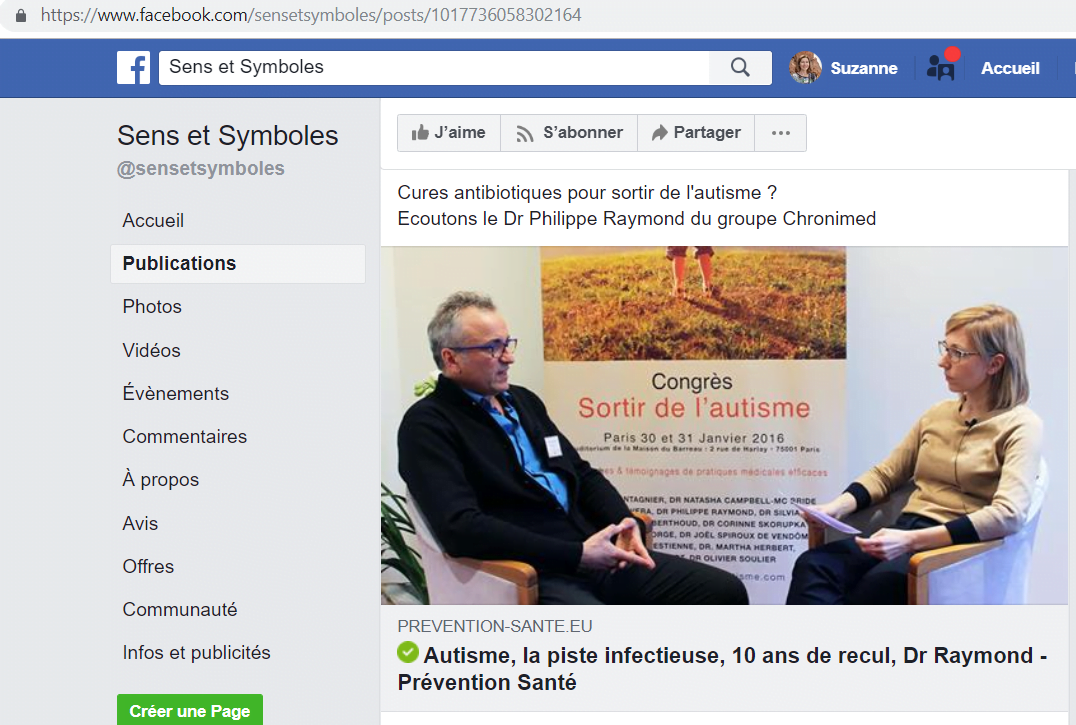The height and width of the screenshot is (725, 1076).
Task: Open Suzanne's profile name link
Action: click(863, 68)
